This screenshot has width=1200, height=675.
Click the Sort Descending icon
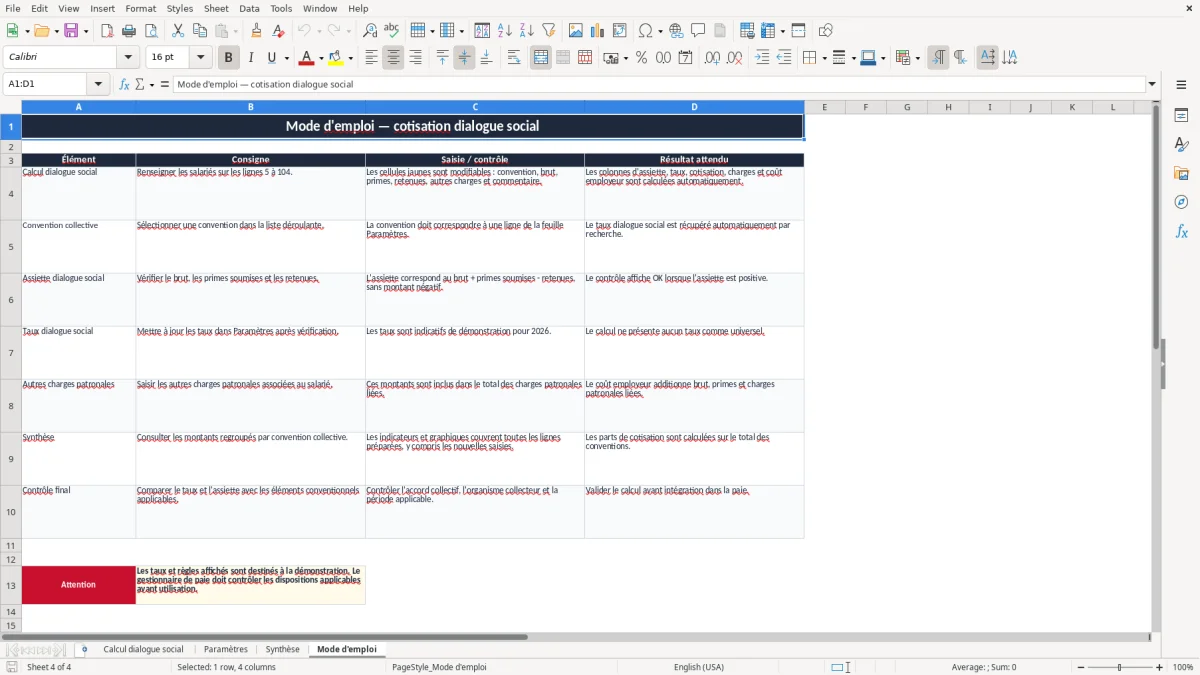[x=526, y=31]
